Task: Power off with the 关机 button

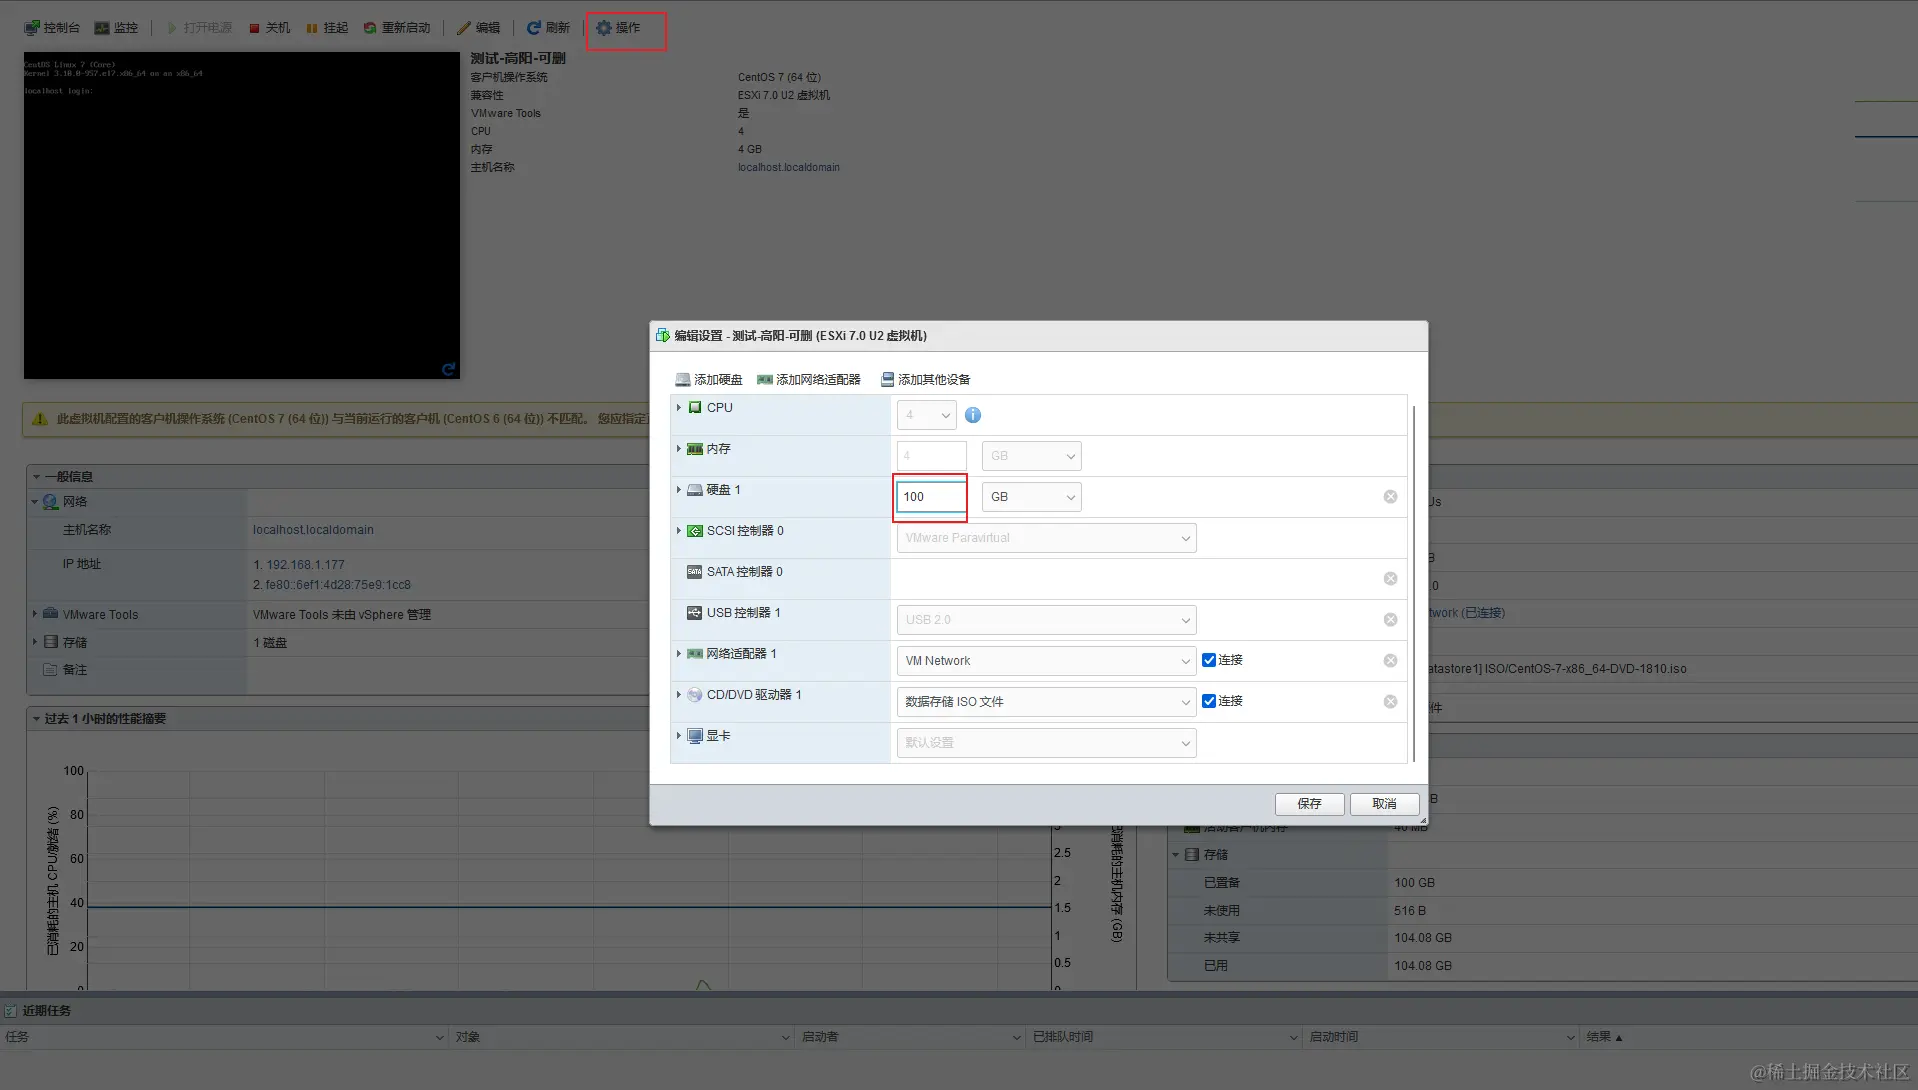Action: [x=270, y=28]
